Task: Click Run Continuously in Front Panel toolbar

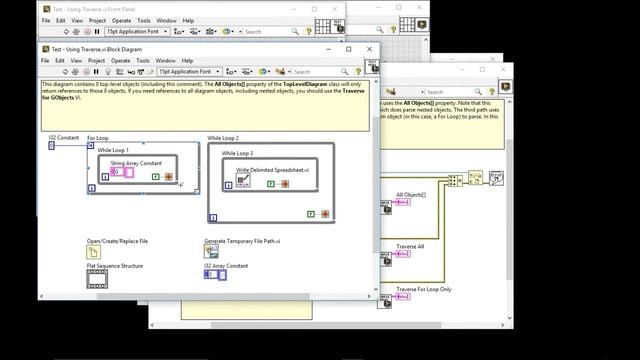Action: pos(76,31)
